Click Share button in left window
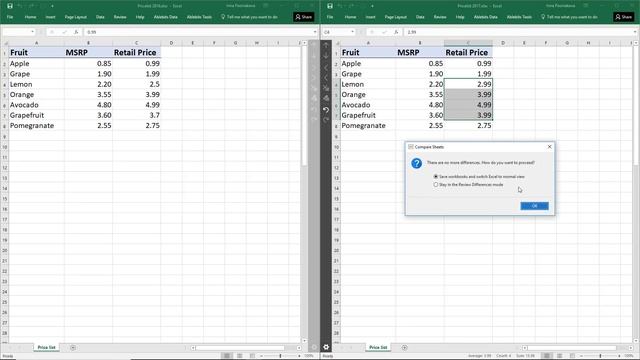The image size is (640, 360). pos(303,17)
